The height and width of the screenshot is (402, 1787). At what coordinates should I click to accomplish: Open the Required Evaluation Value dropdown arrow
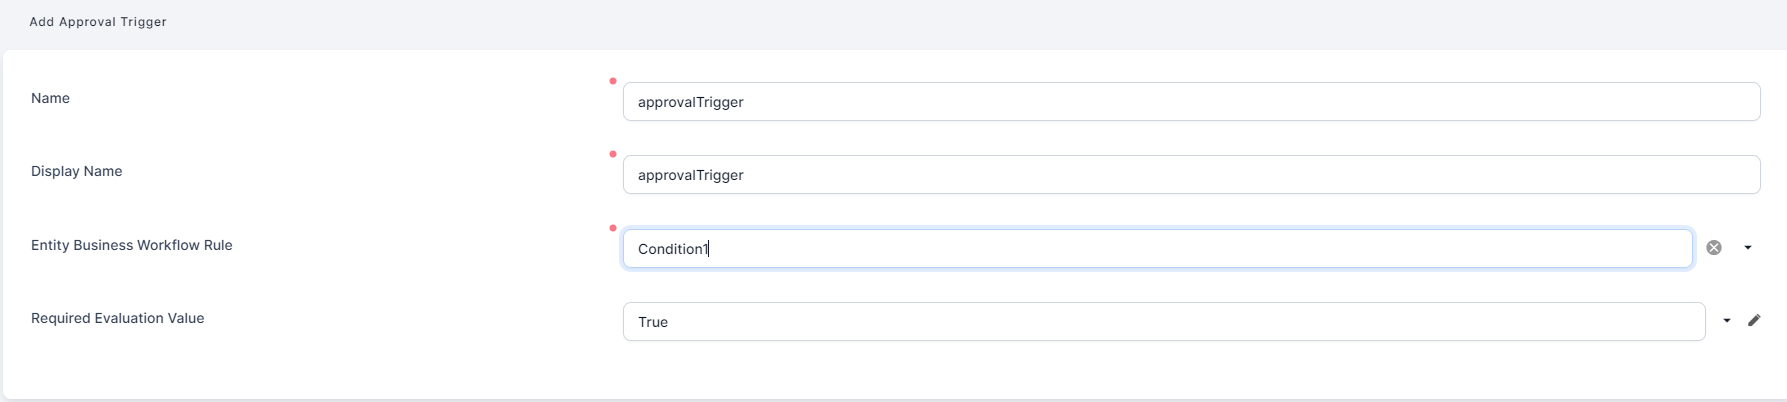[1727, 321]
